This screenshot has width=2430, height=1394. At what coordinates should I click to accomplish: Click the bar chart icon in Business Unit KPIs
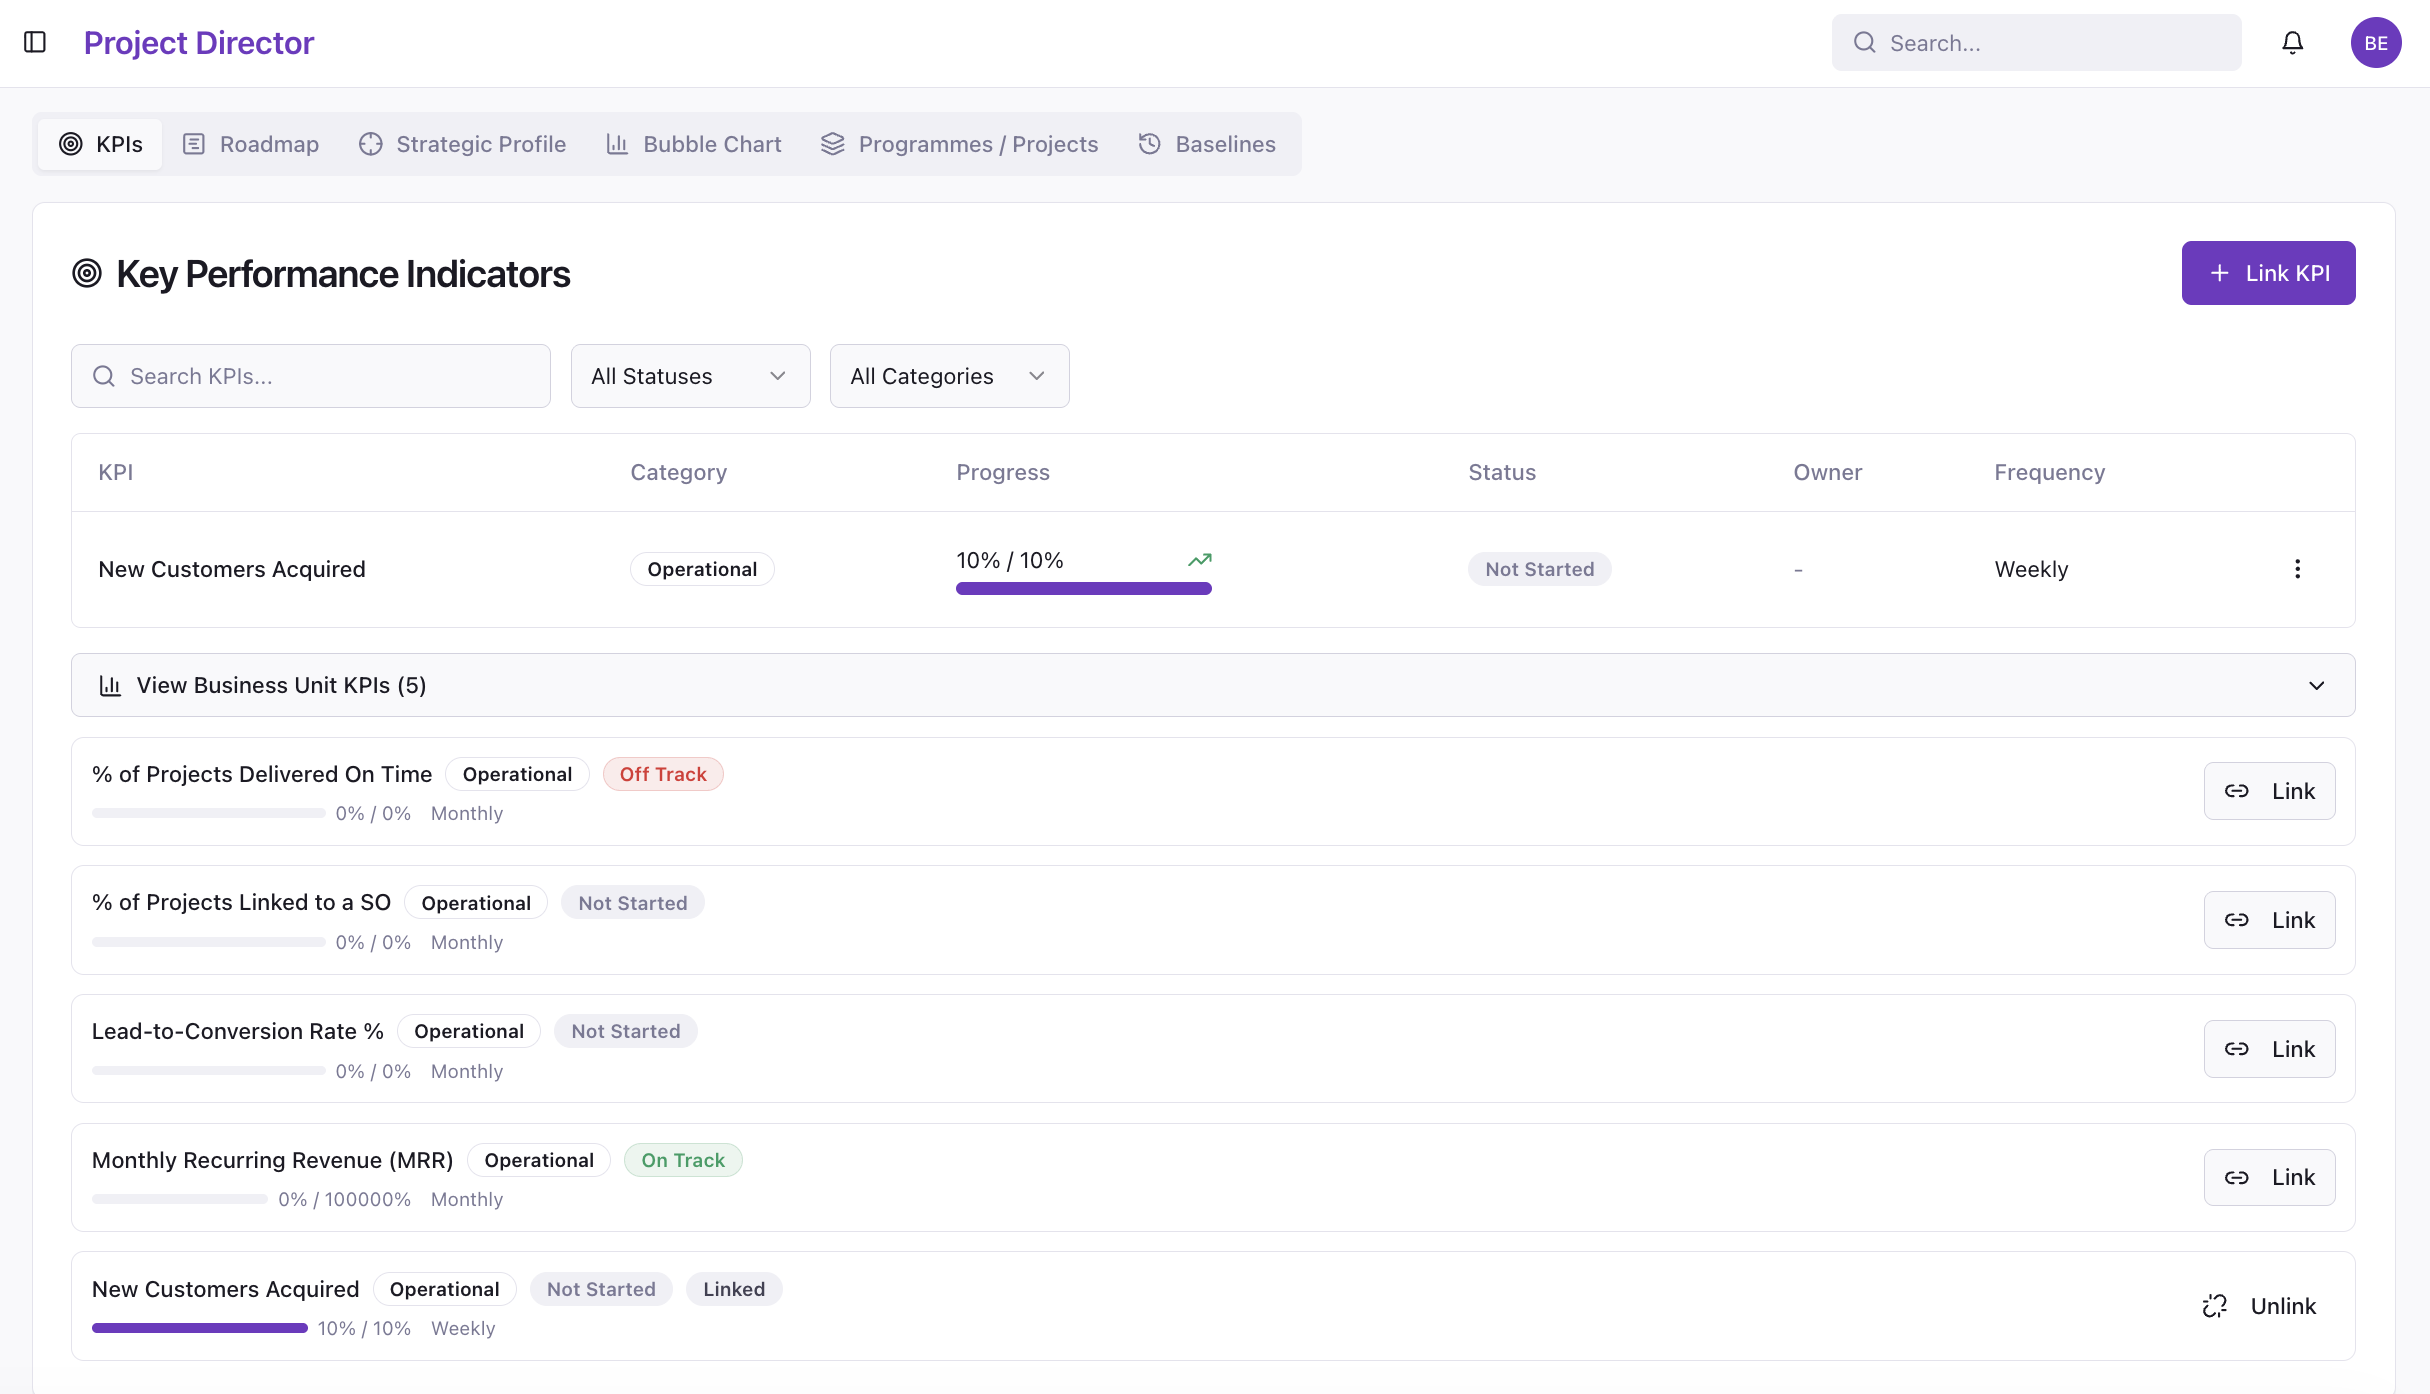[110, 686]
